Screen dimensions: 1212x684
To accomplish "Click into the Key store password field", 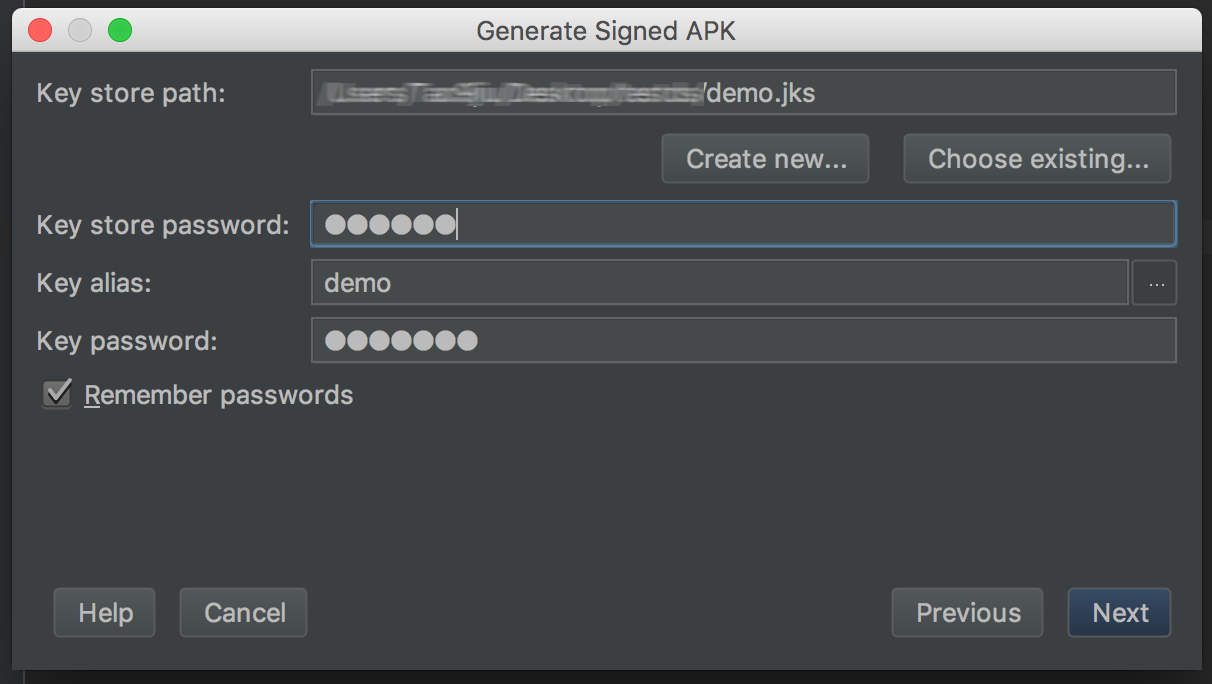I will (x=742, y=224).
